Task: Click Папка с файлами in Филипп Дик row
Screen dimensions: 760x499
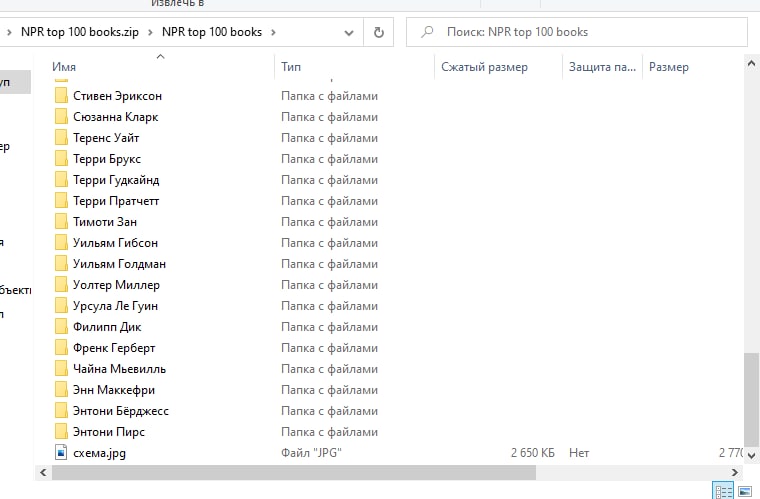Action: [x=329, y=327]
